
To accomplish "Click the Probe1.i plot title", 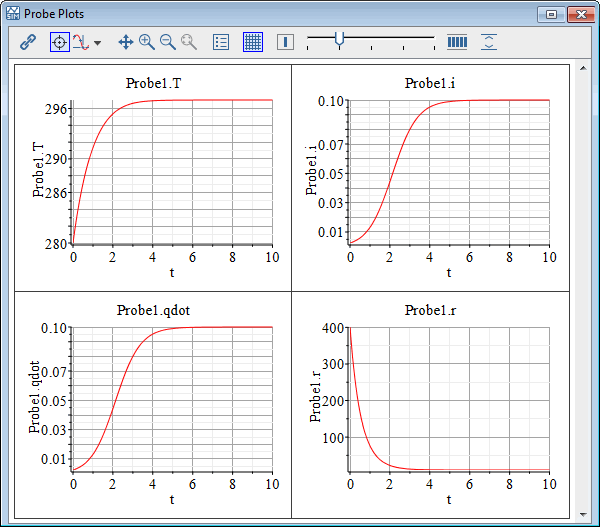I will click(430, 83).
